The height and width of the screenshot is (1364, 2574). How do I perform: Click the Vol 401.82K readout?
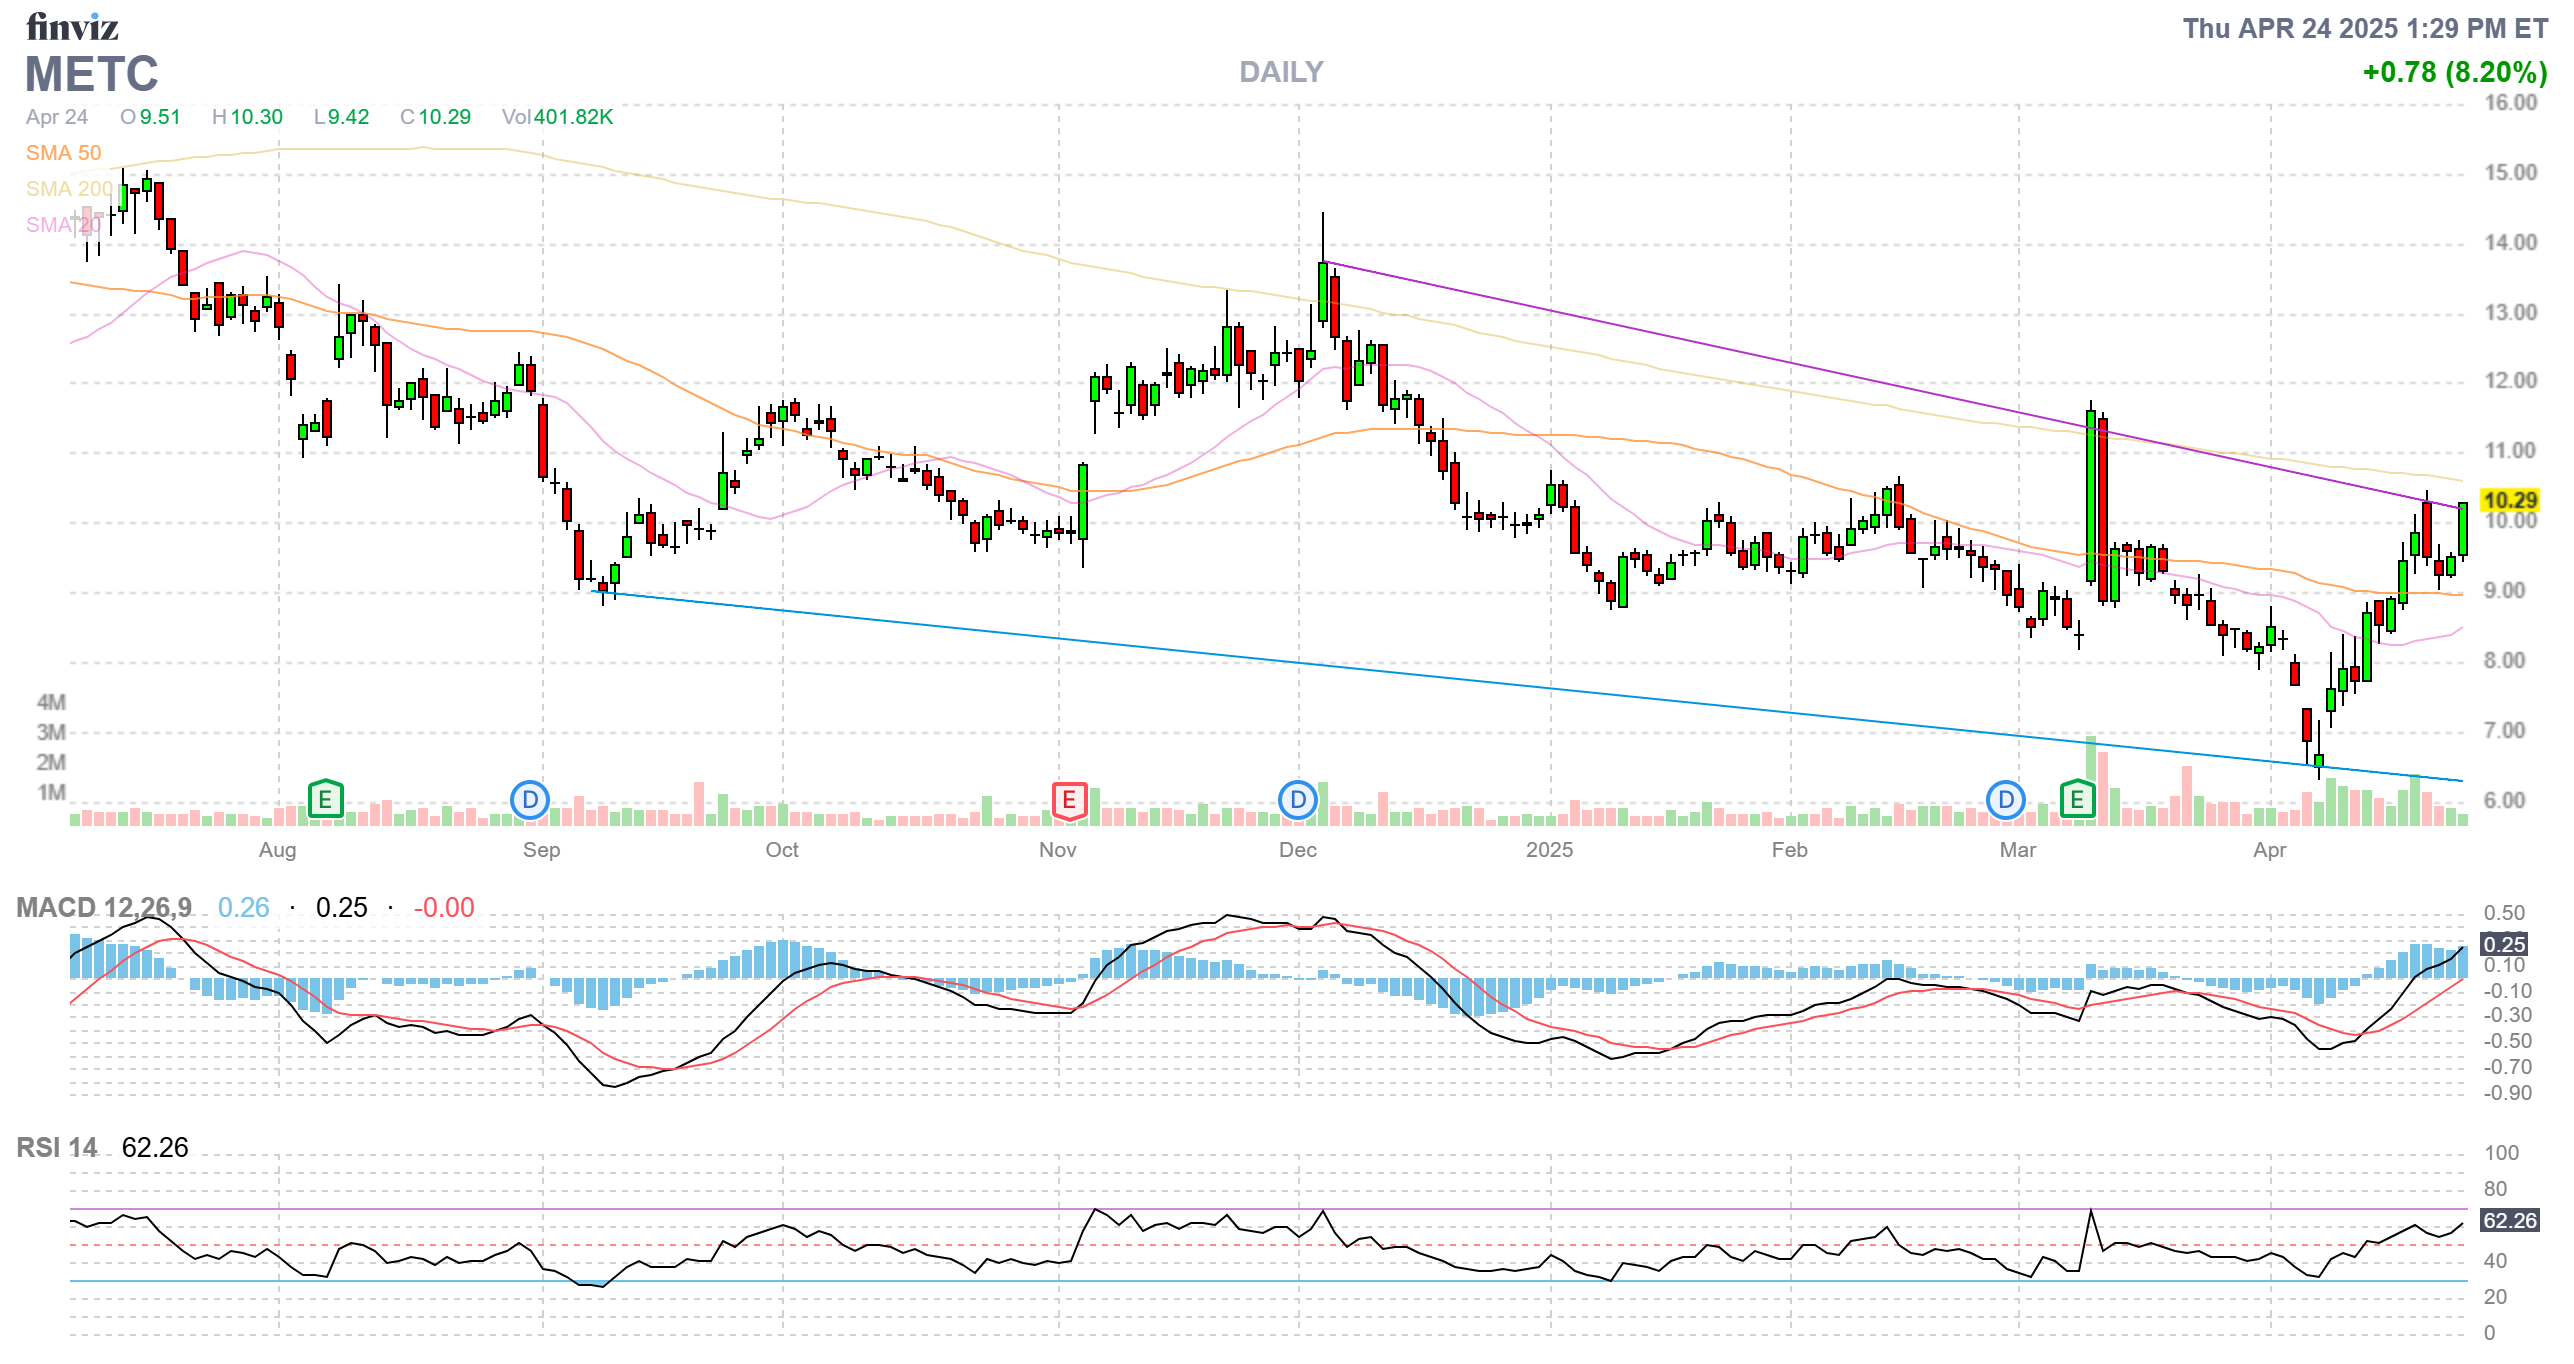tap(557, 117)
